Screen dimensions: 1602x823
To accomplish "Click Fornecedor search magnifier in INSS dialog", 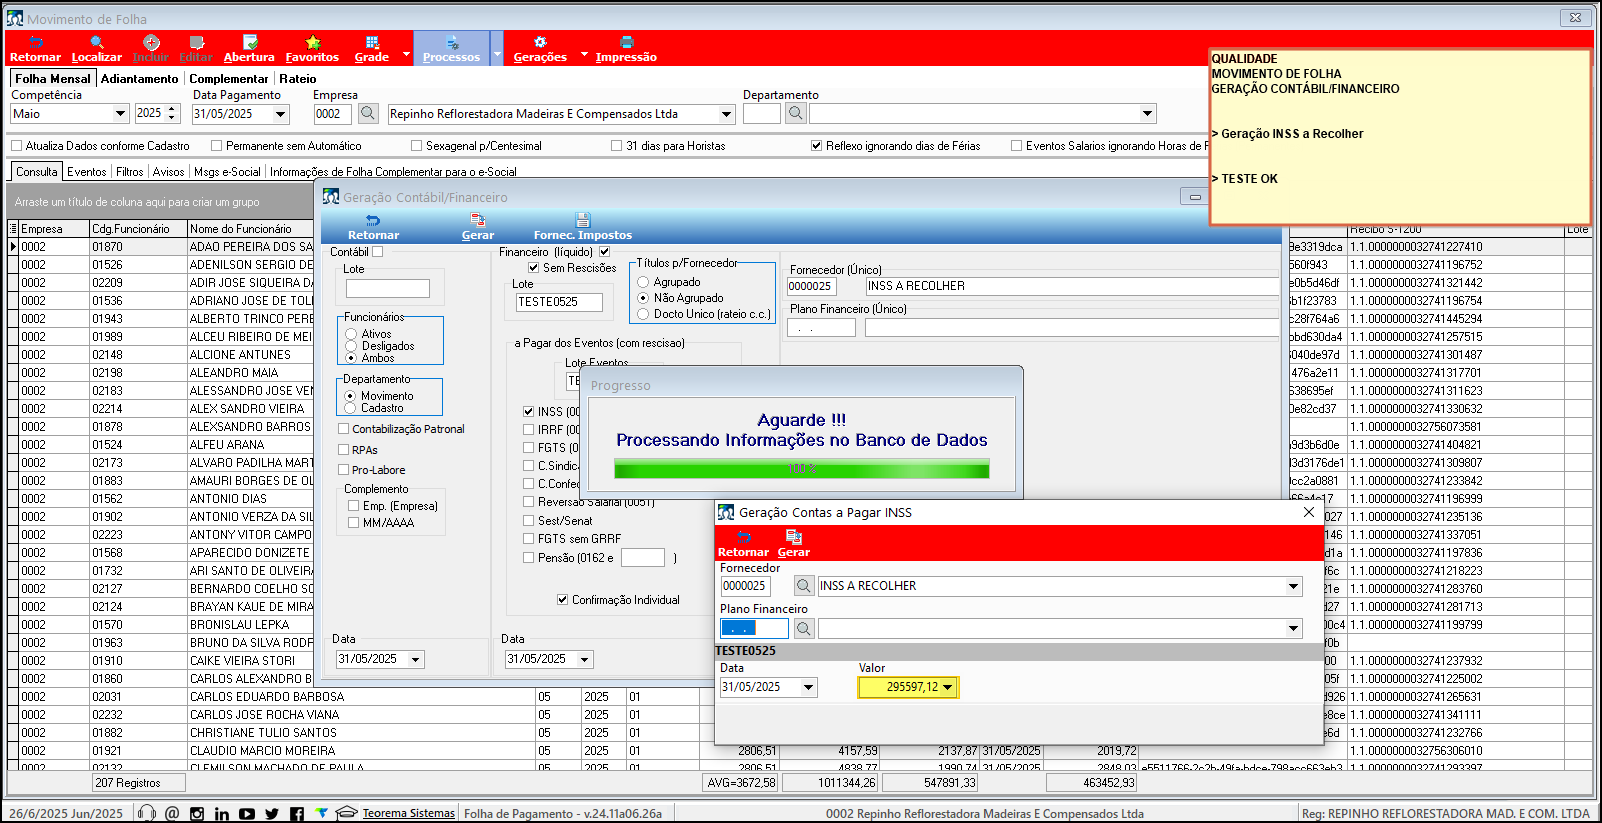I will [804, 586].
